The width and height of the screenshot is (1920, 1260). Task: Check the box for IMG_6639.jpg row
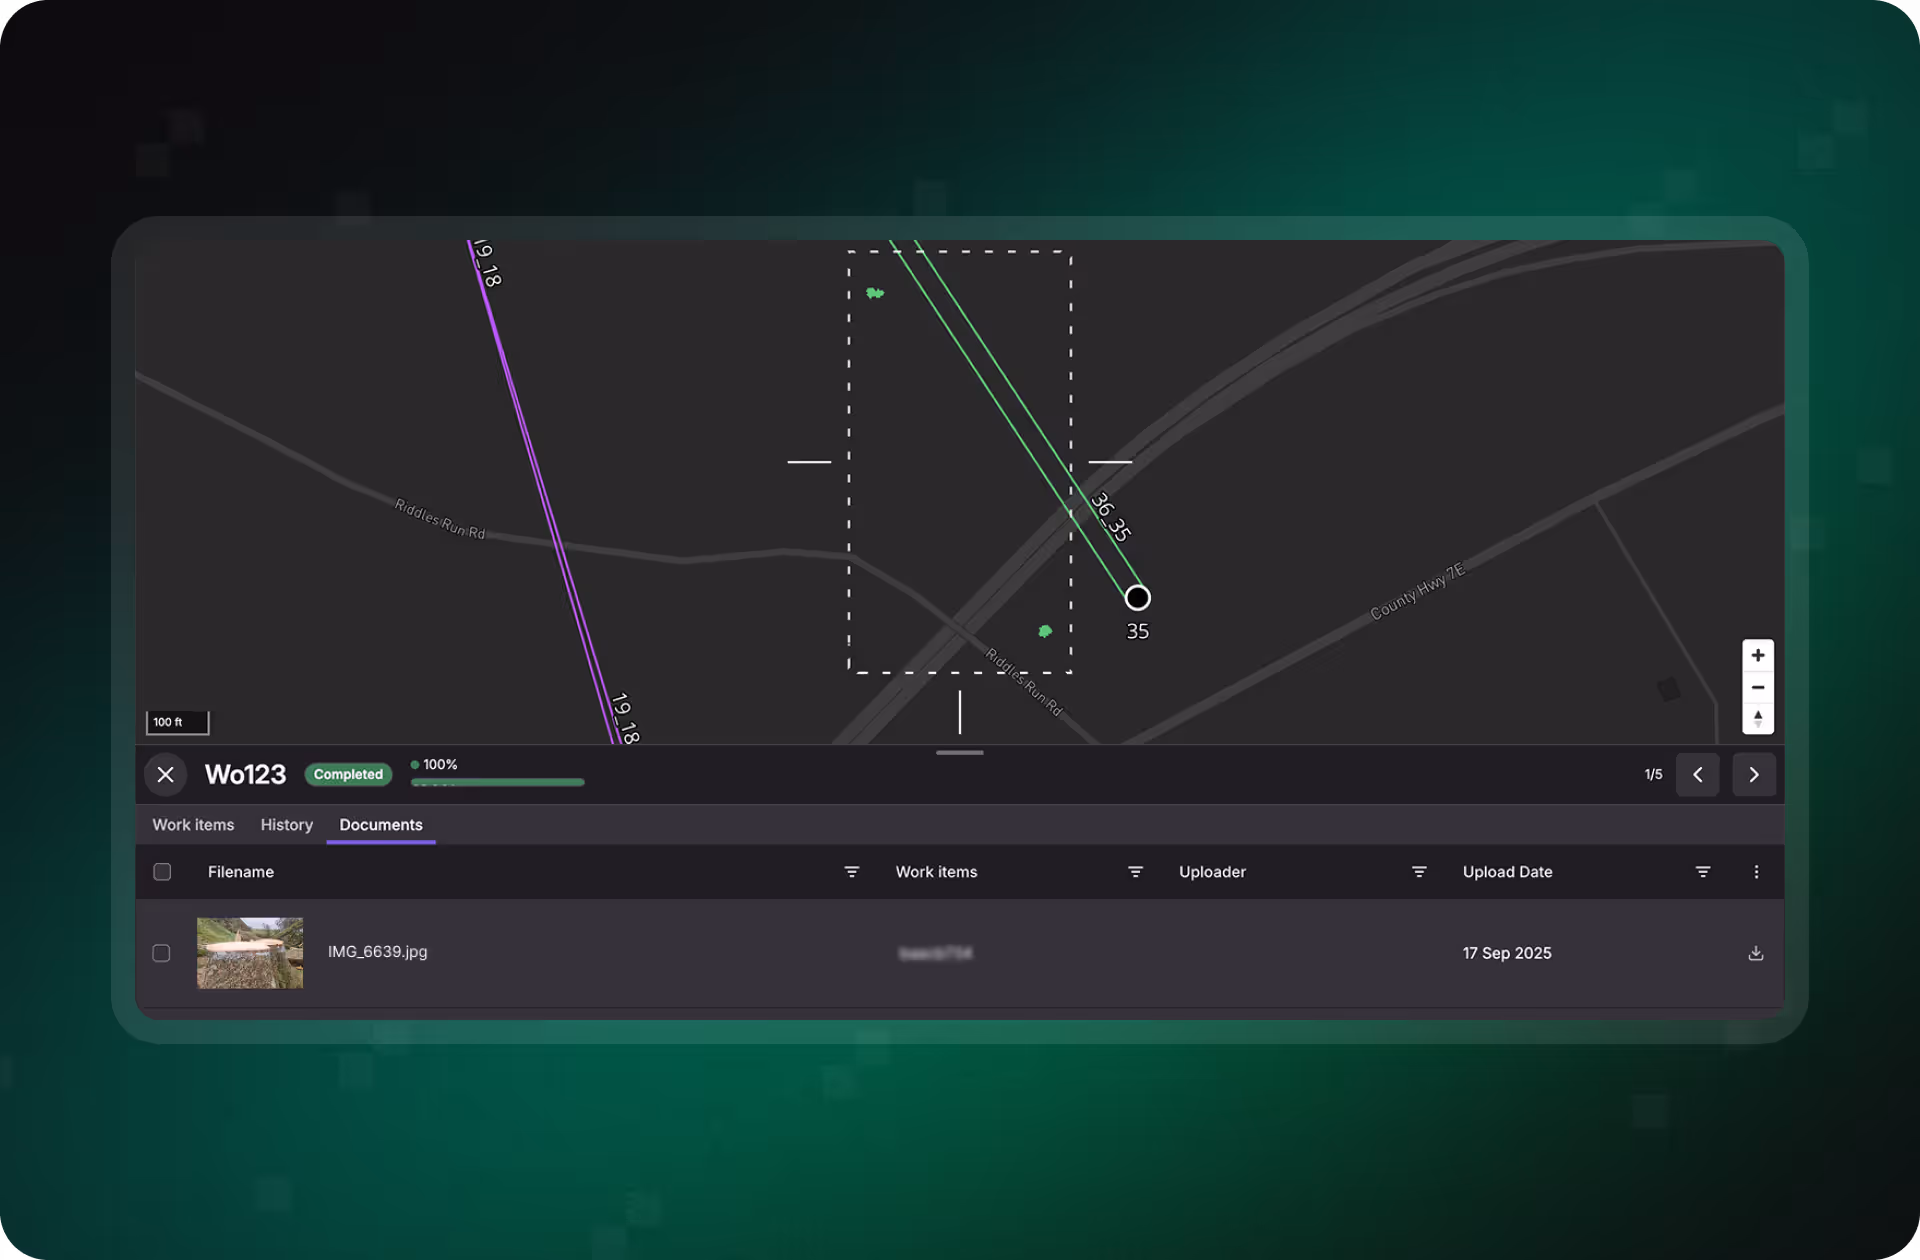coord(162,953)
